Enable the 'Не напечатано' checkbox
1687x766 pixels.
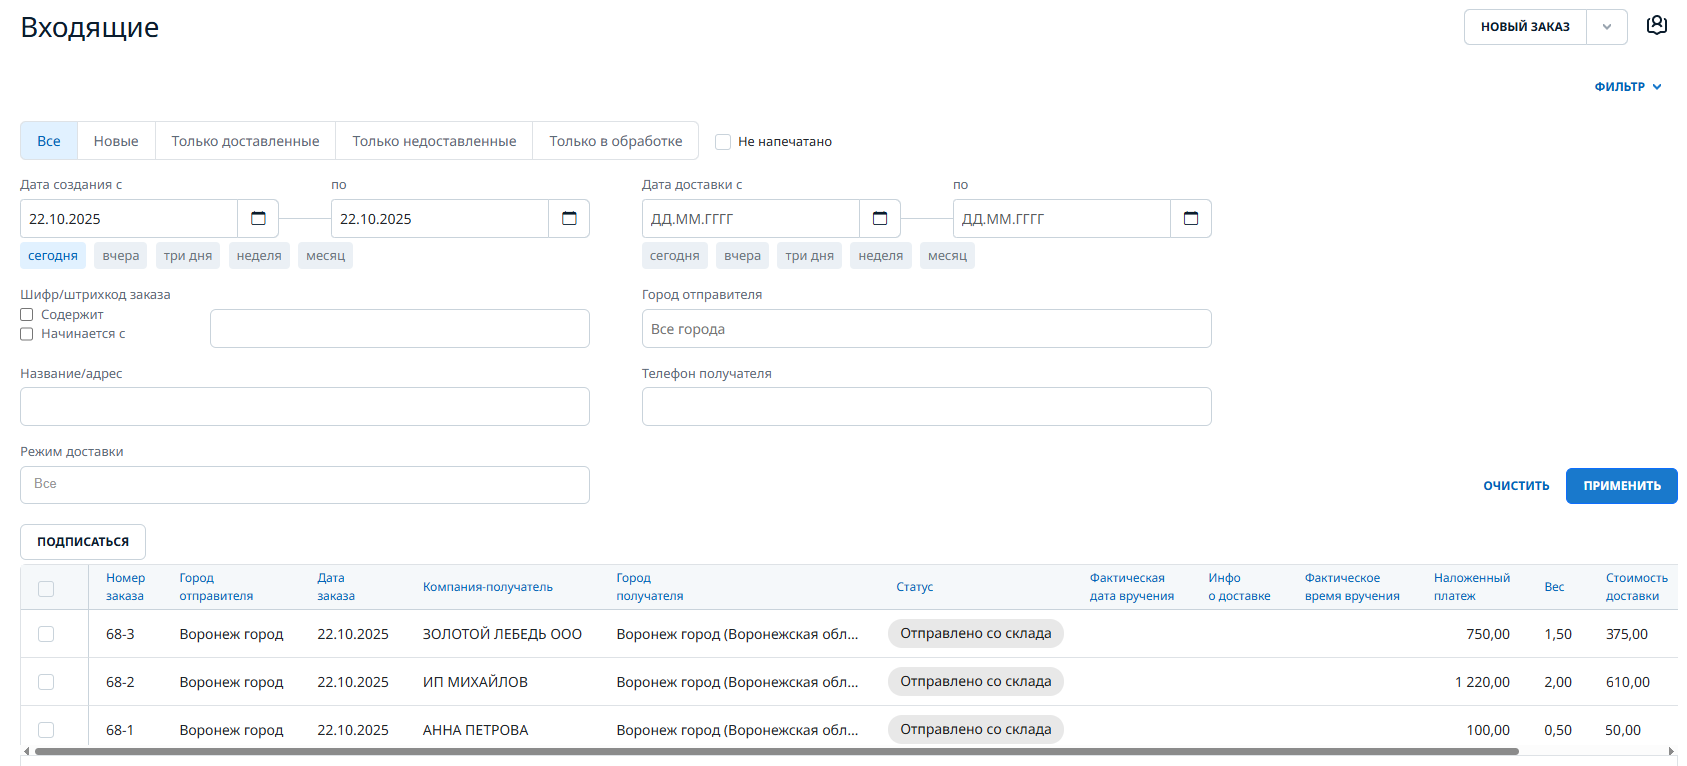click(723, 142)
